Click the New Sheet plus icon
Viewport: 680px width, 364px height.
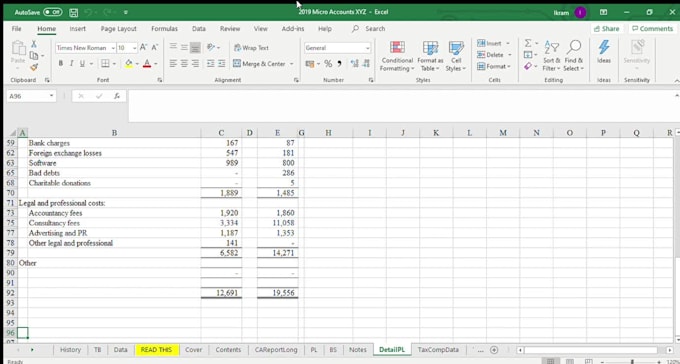click(494, 350)
